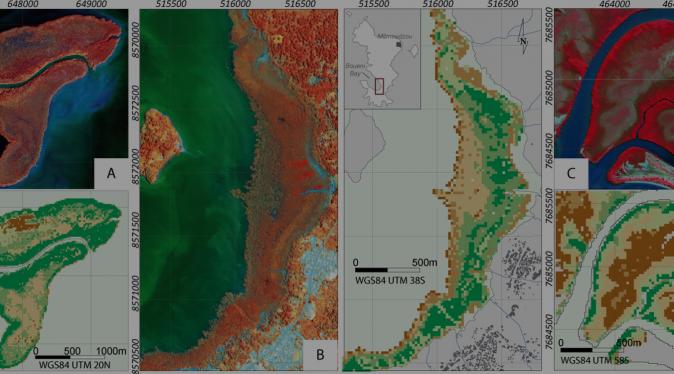Click the panel label B
Image resolution: width=674 pixels, height=374 pixels.
pos(320,355)
